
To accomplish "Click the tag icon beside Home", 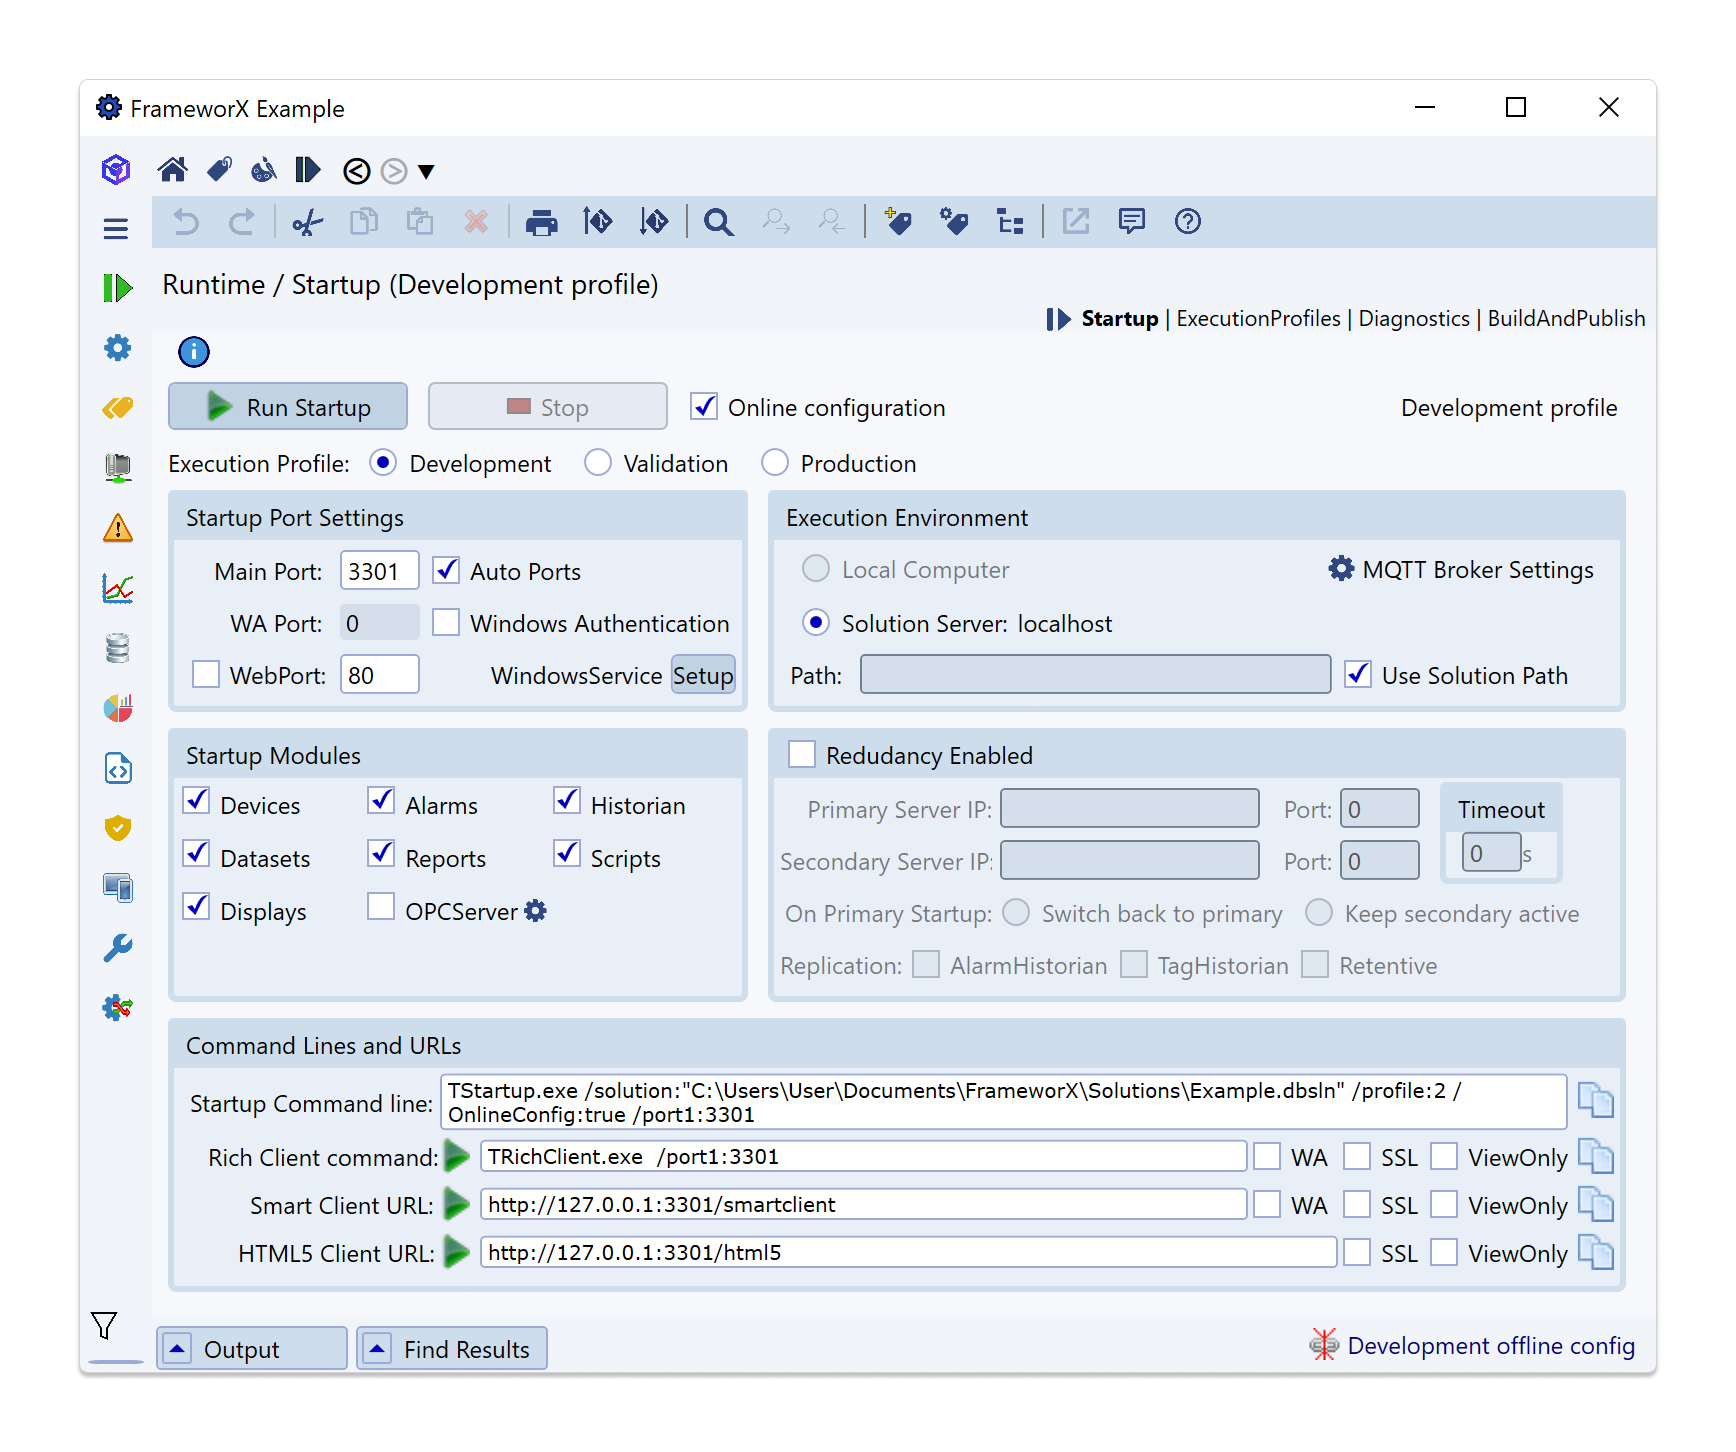I will (219, 170).
